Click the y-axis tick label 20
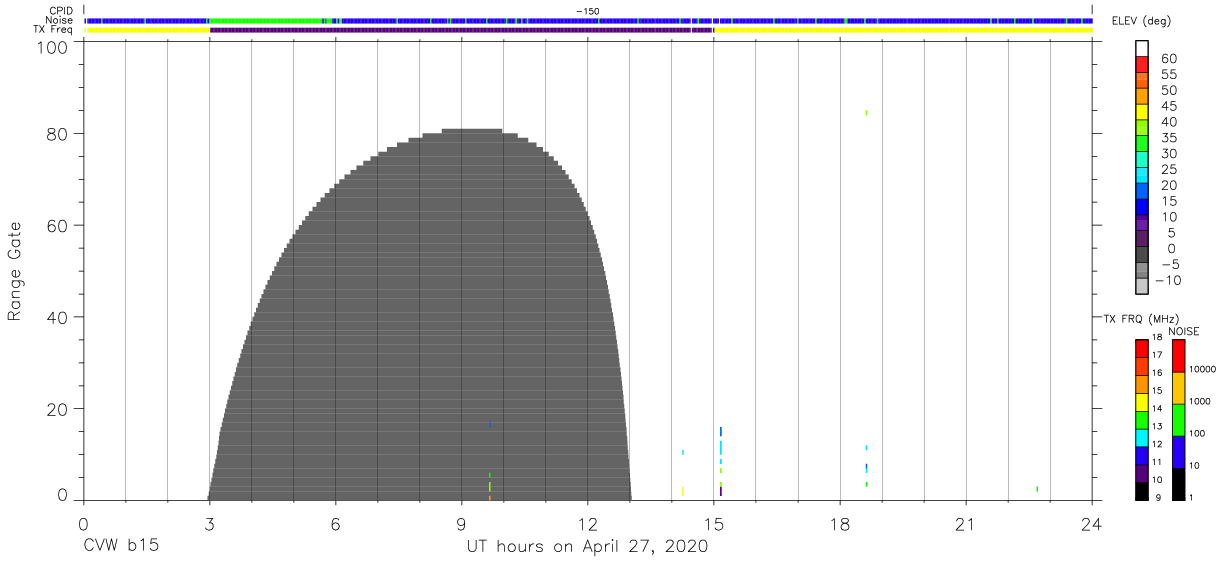The height and width of the screenshot is (567, 1228). [58, 409]
